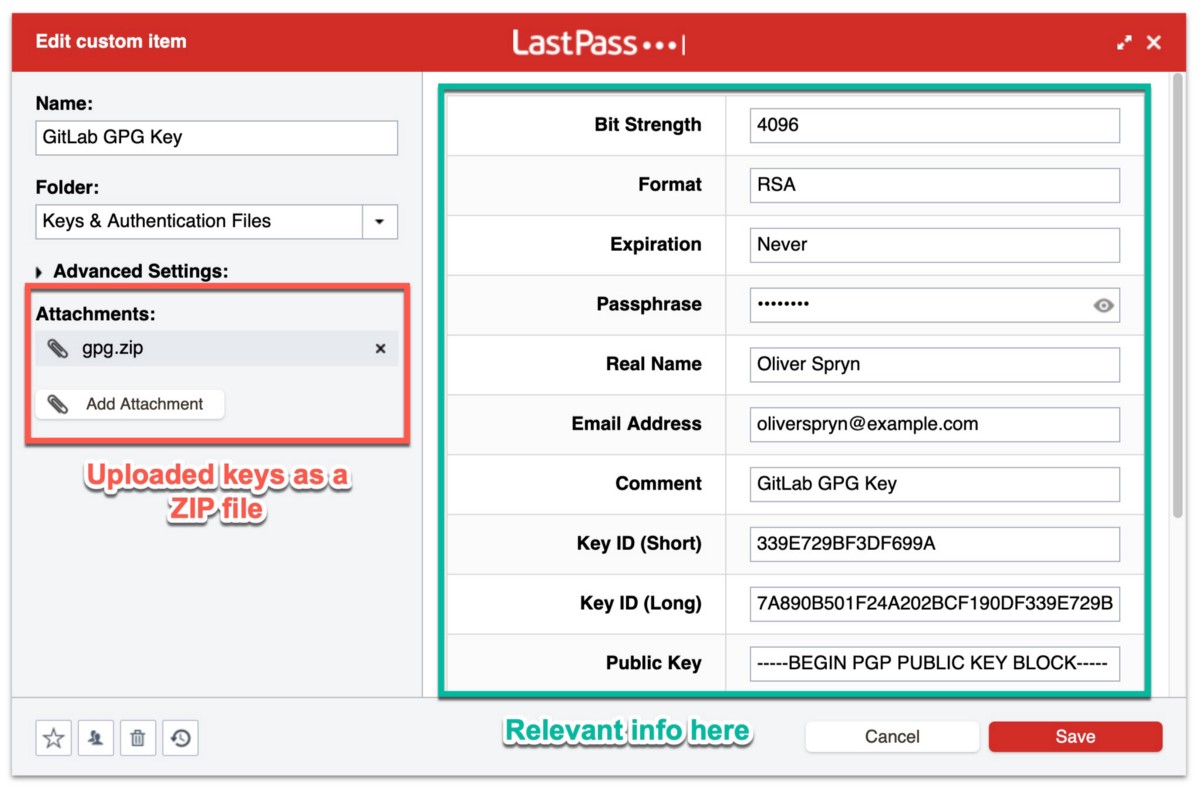The image size is (1200, 787).
Task: Open the share item icon
Action: [96, 738]
